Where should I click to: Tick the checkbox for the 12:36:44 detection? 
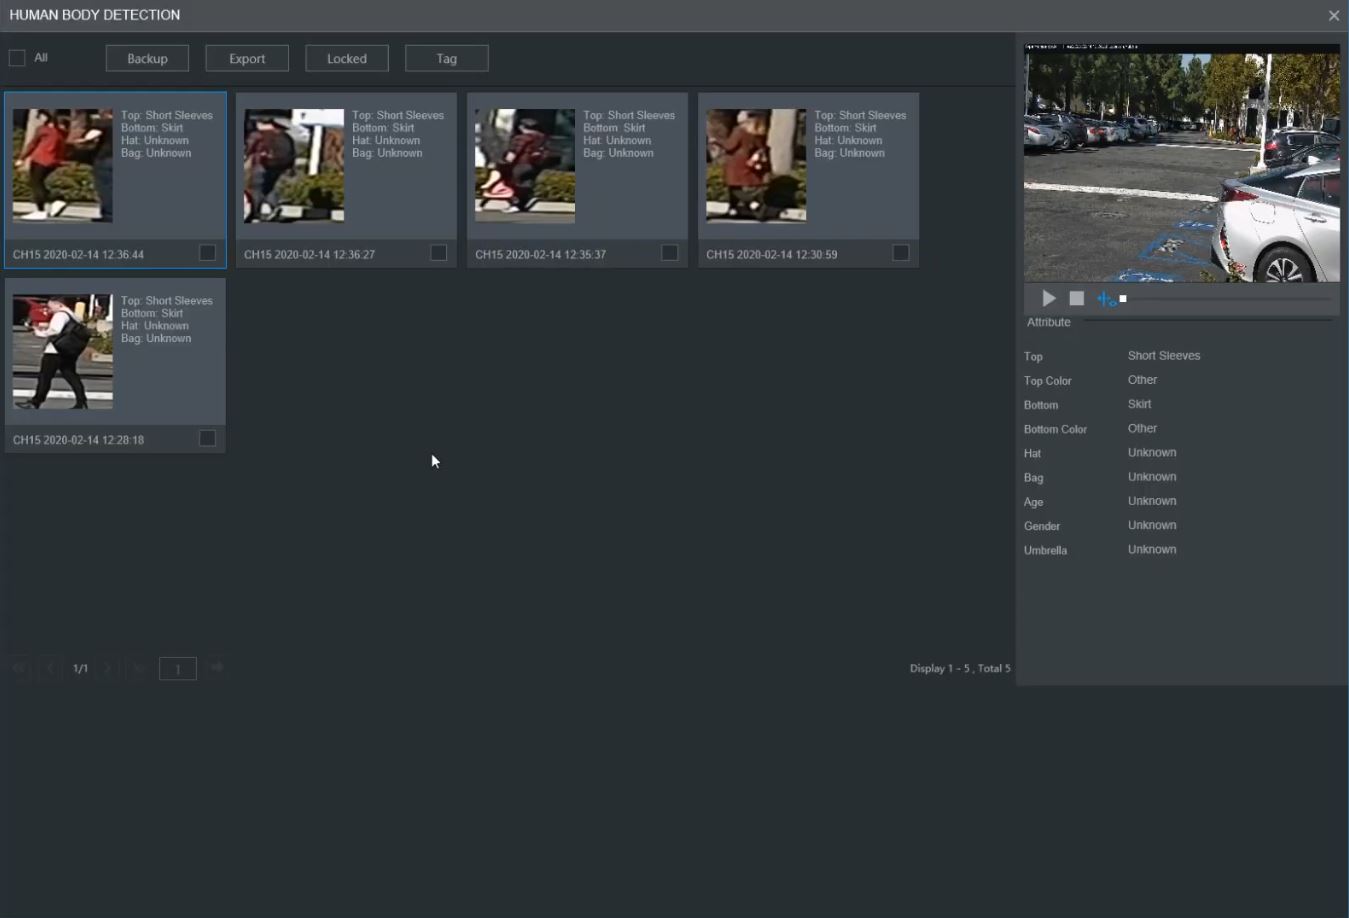(x=207, y=253)
